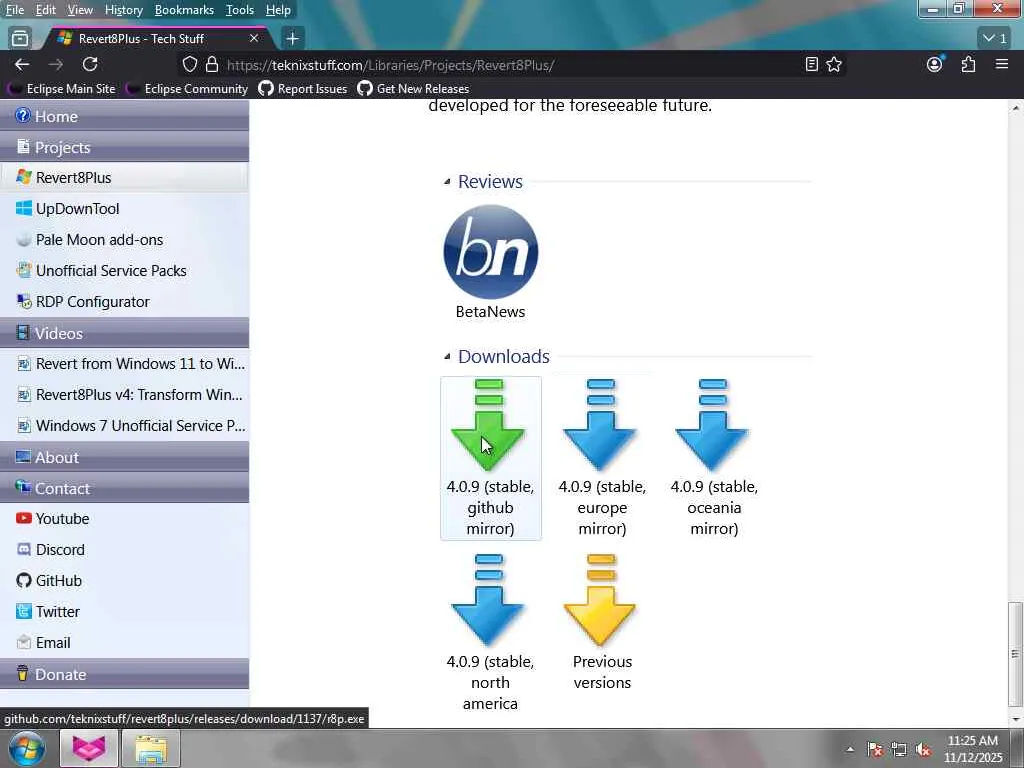The image size is (1024, 768).
Task: Close the Revert8Plus - Tech Stuff tab
Action: [x=254, y=39]
